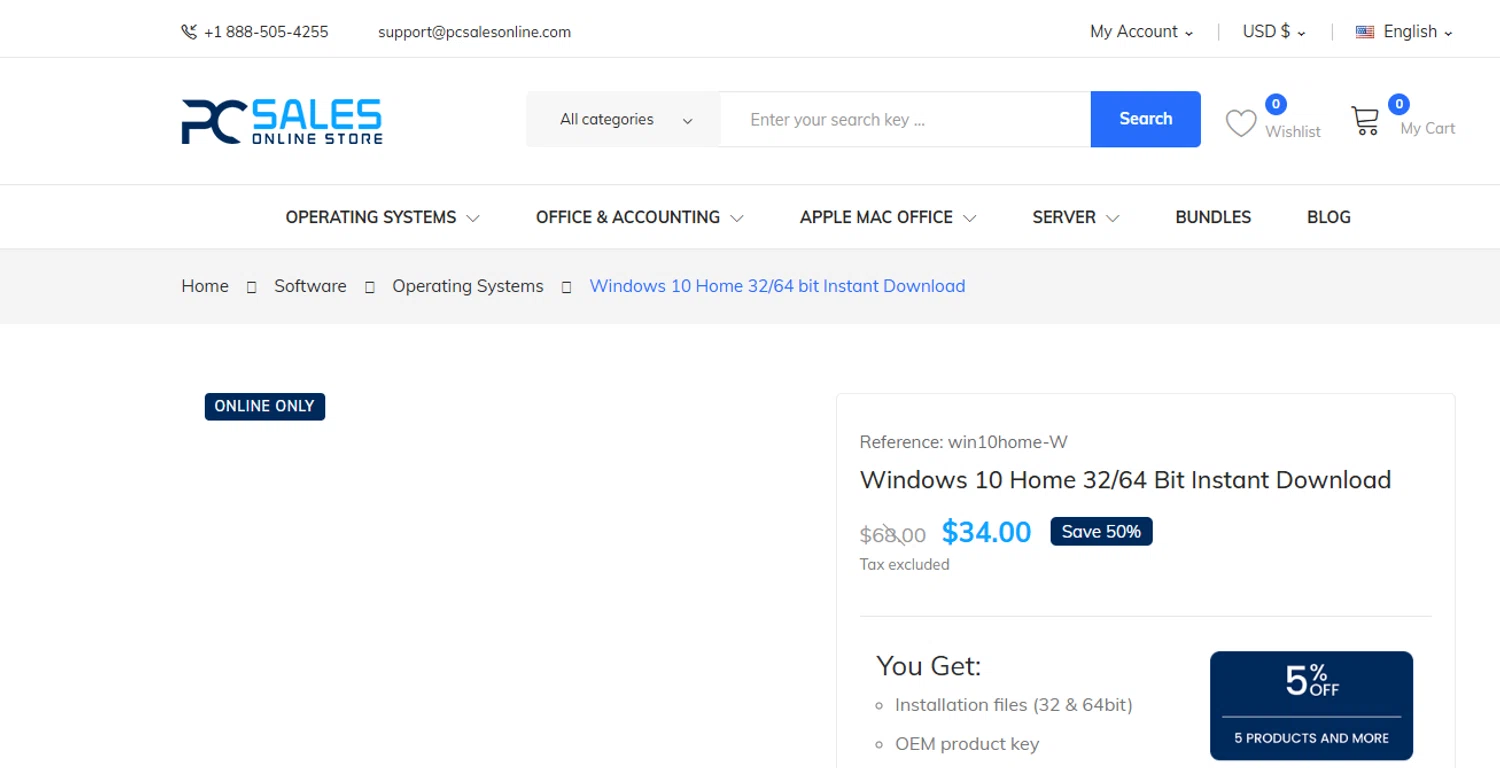Click the Save 50% discount badge
The image size is (1500, 768).
1101,532
